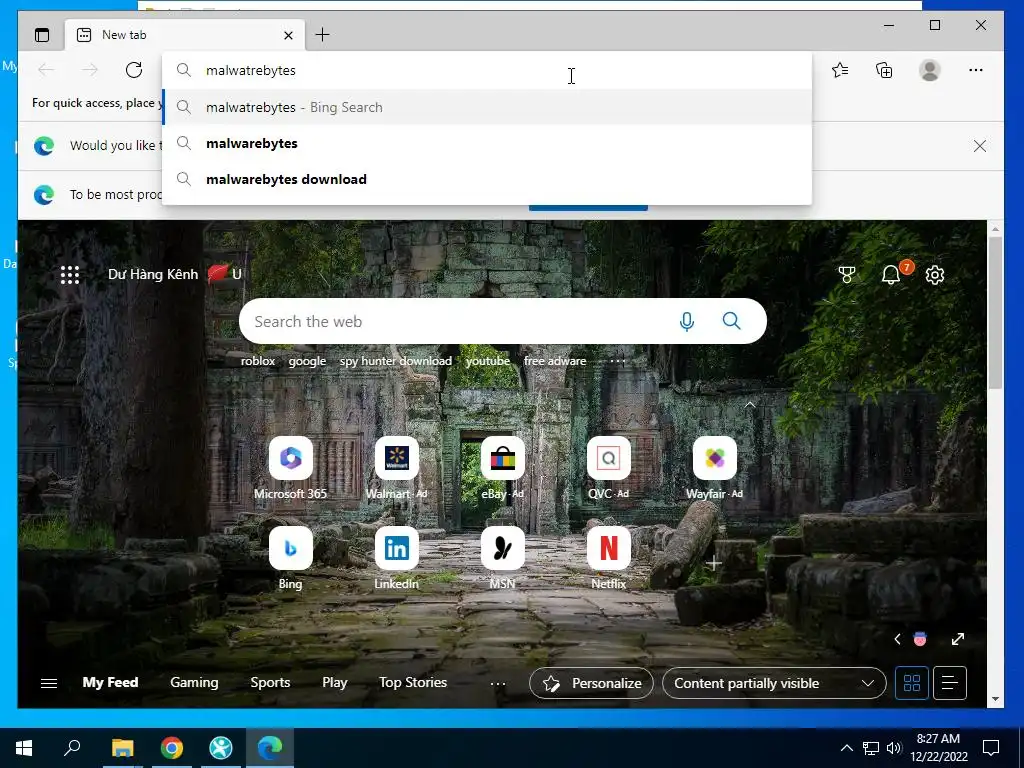This screenshot has width=1024, height=768.
Task: Click the browser Back arrow
Action: (46, 70)
